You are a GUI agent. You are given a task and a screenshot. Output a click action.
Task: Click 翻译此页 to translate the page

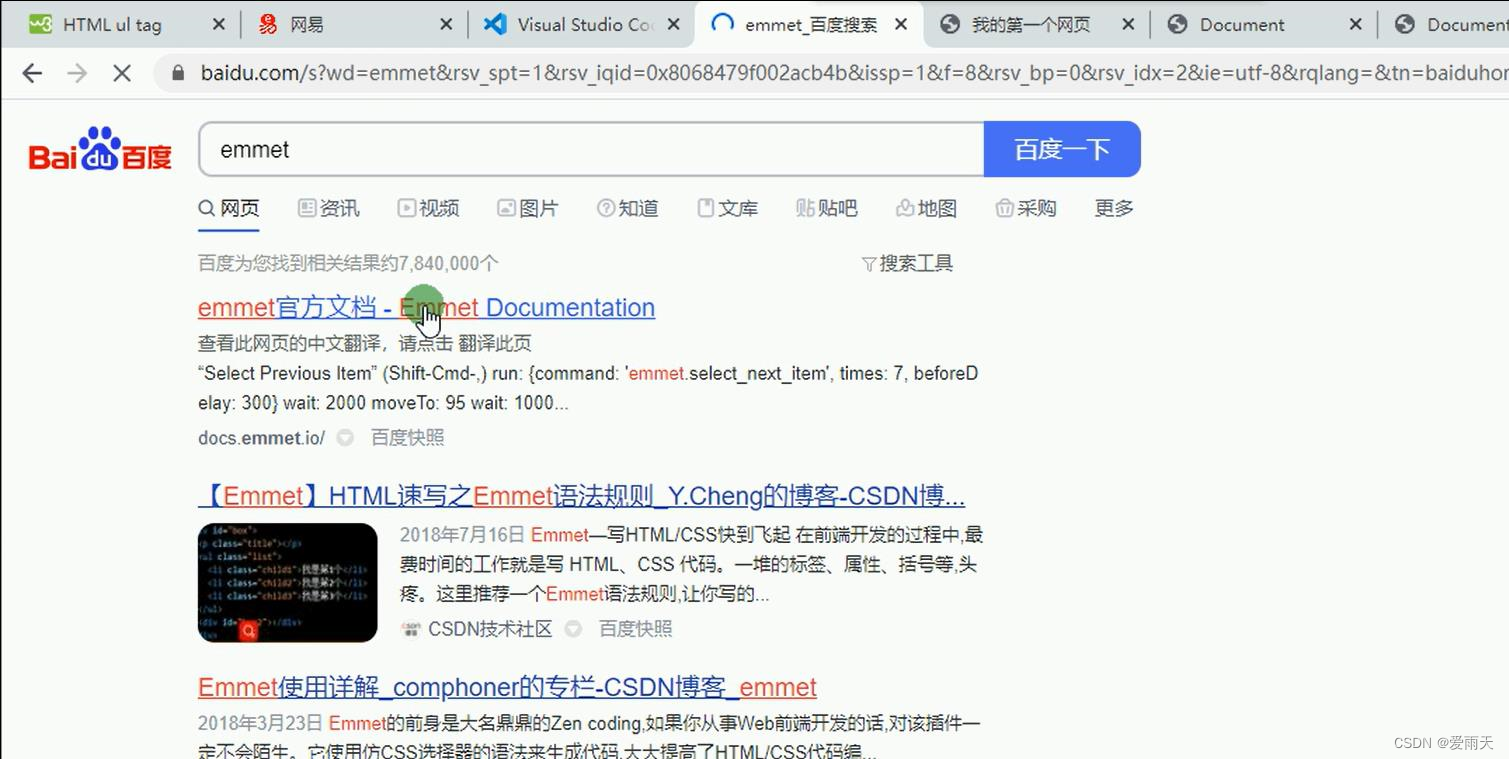pos(496,342)
